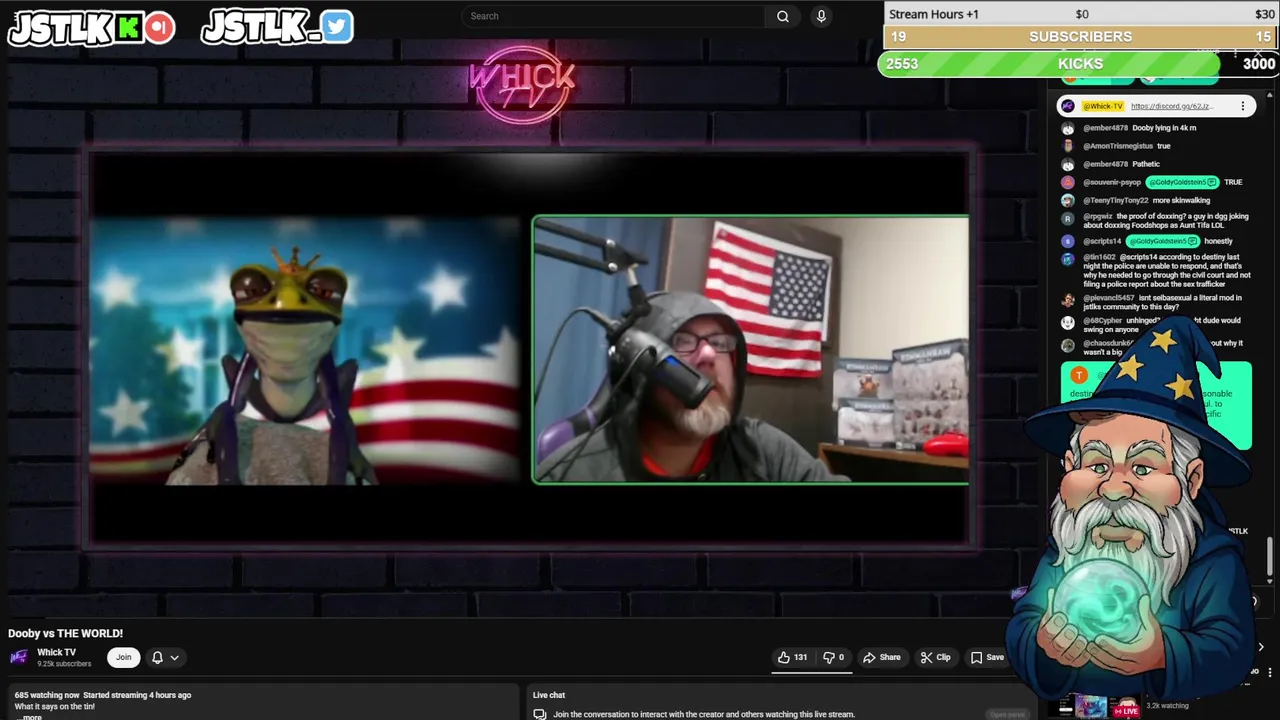Image resolution: width=1280 pixels, height=720 pixels.
Task: Click @68Cypher avatar in chat
Action: (1068, 323)
